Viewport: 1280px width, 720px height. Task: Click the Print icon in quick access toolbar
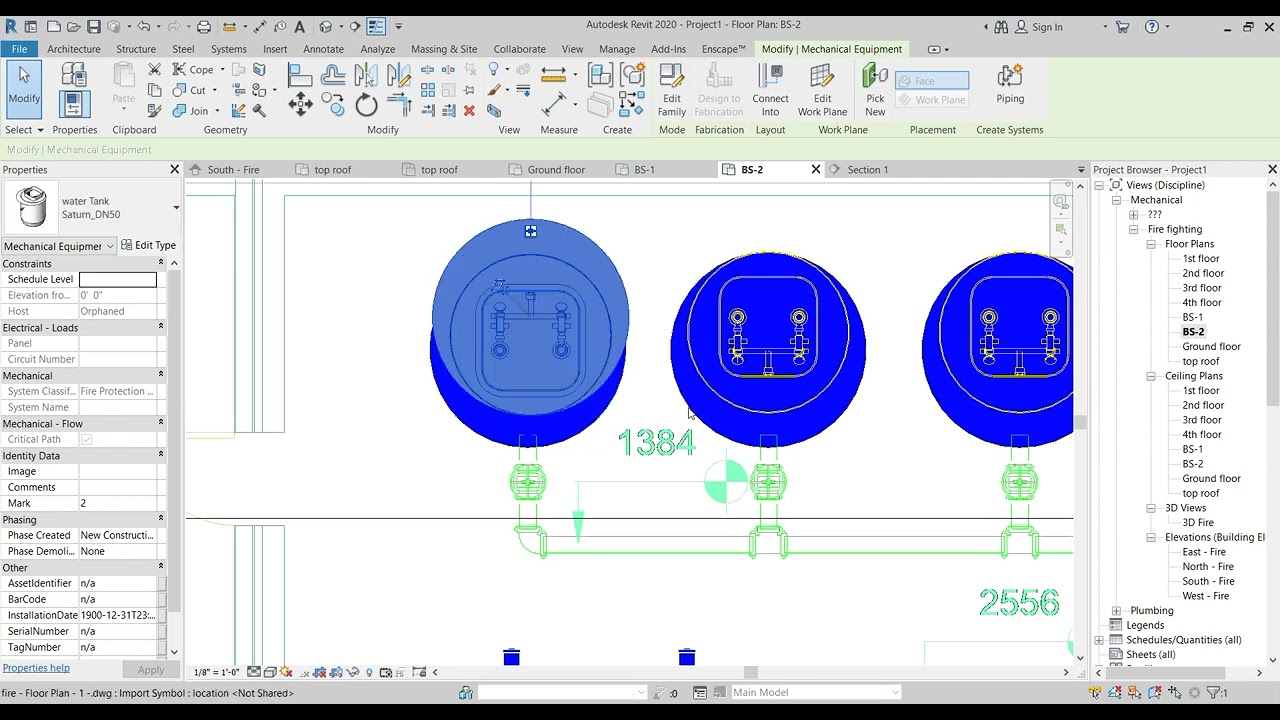204,26
